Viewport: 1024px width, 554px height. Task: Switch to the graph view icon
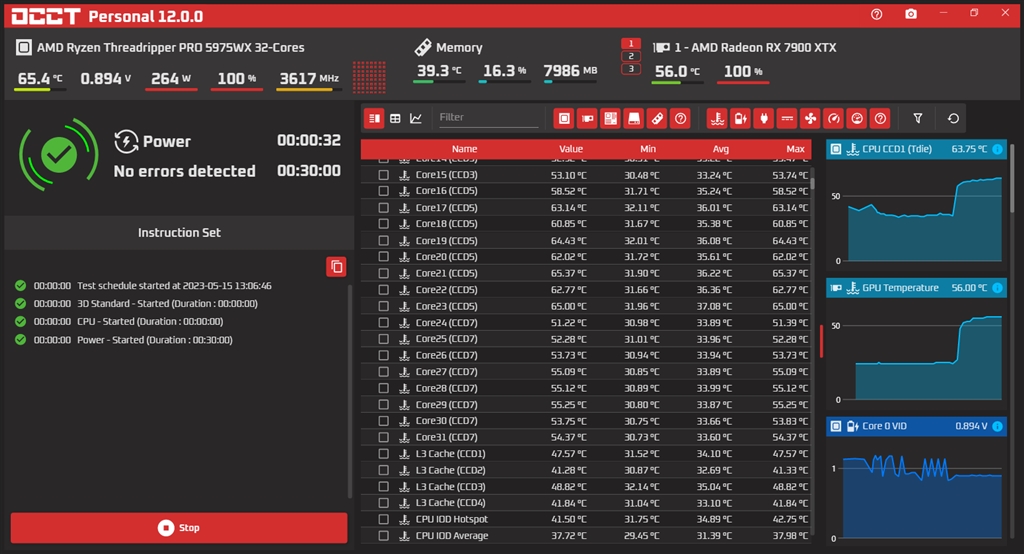pyautogui.click(x=416, y=118)
